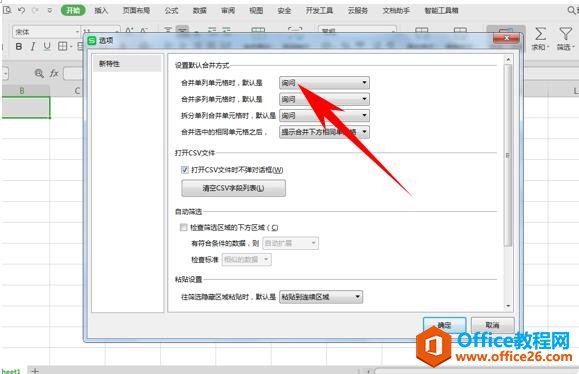Open the print preview icon at top left
Screen dimensions: 579x374
(7, 10)
